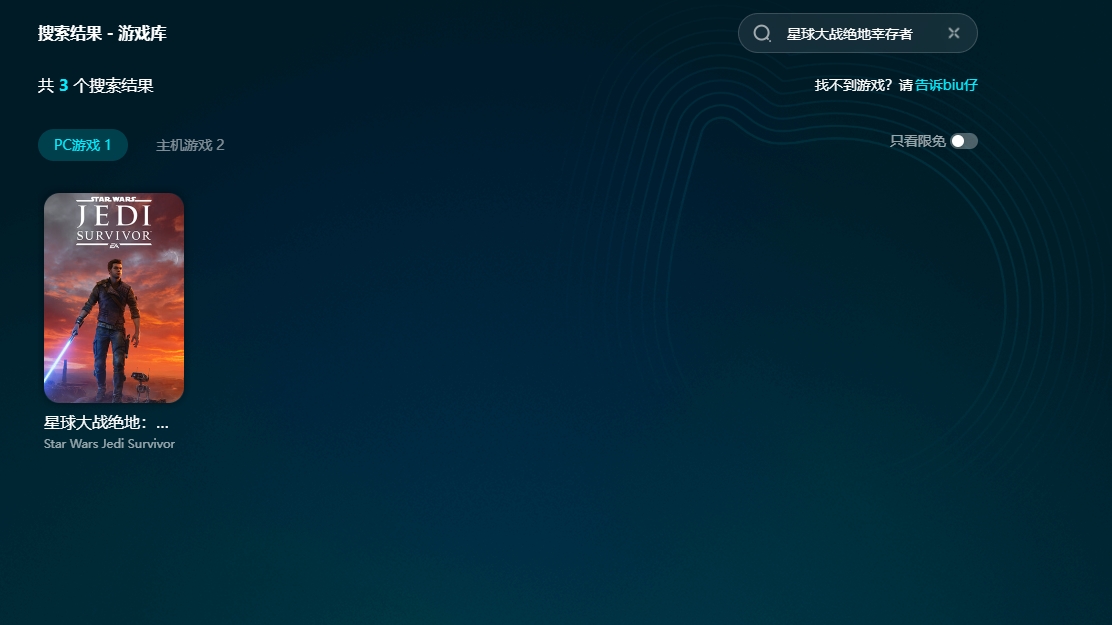
Task: Click the magnifier search icon
Action: pyautogui.click(x=762, y=34)
